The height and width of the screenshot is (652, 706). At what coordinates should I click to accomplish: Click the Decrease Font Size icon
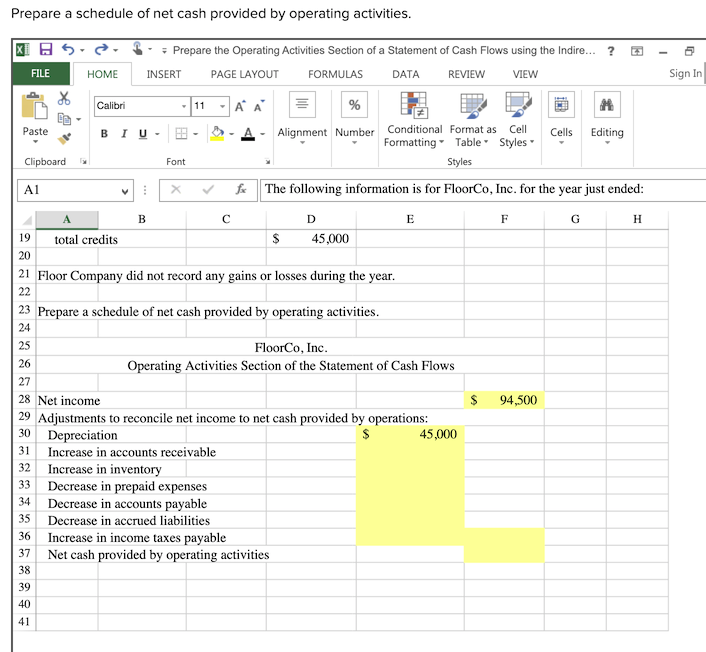click(259, 106)
